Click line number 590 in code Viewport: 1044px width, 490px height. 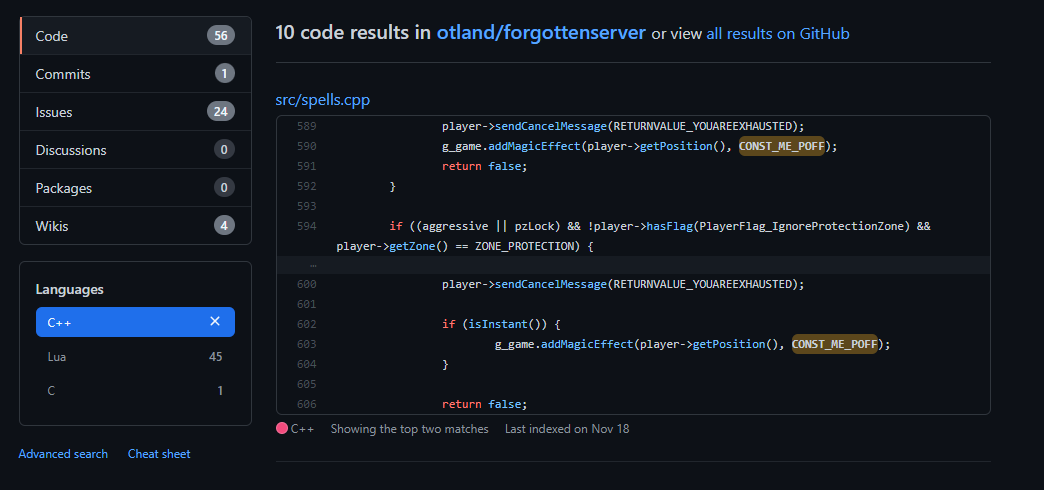(307, 146)
